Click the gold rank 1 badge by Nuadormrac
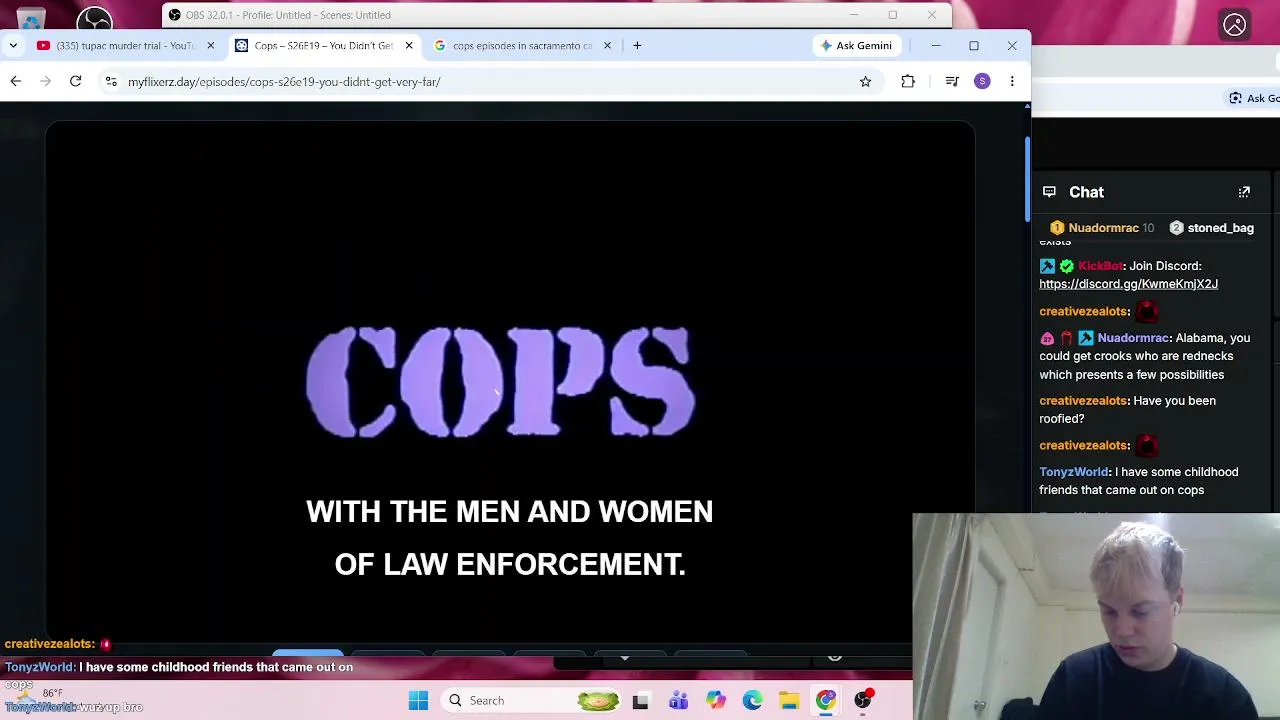Screen dimensions: 1280x720 [1057, 228]
